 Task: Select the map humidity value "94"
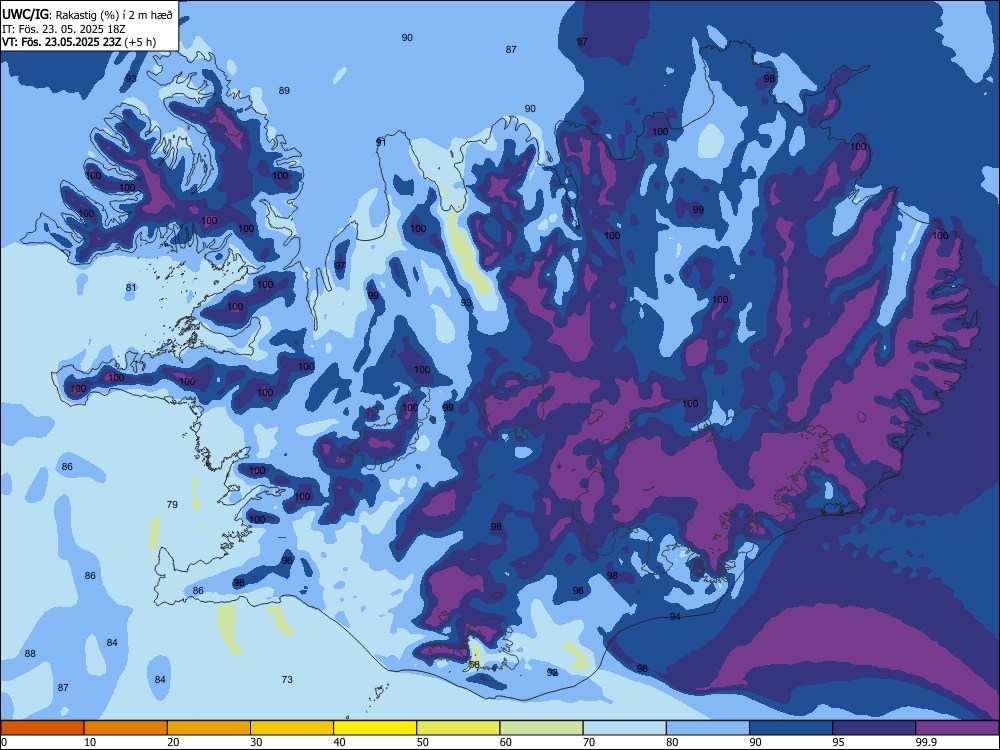pos(675,617)
